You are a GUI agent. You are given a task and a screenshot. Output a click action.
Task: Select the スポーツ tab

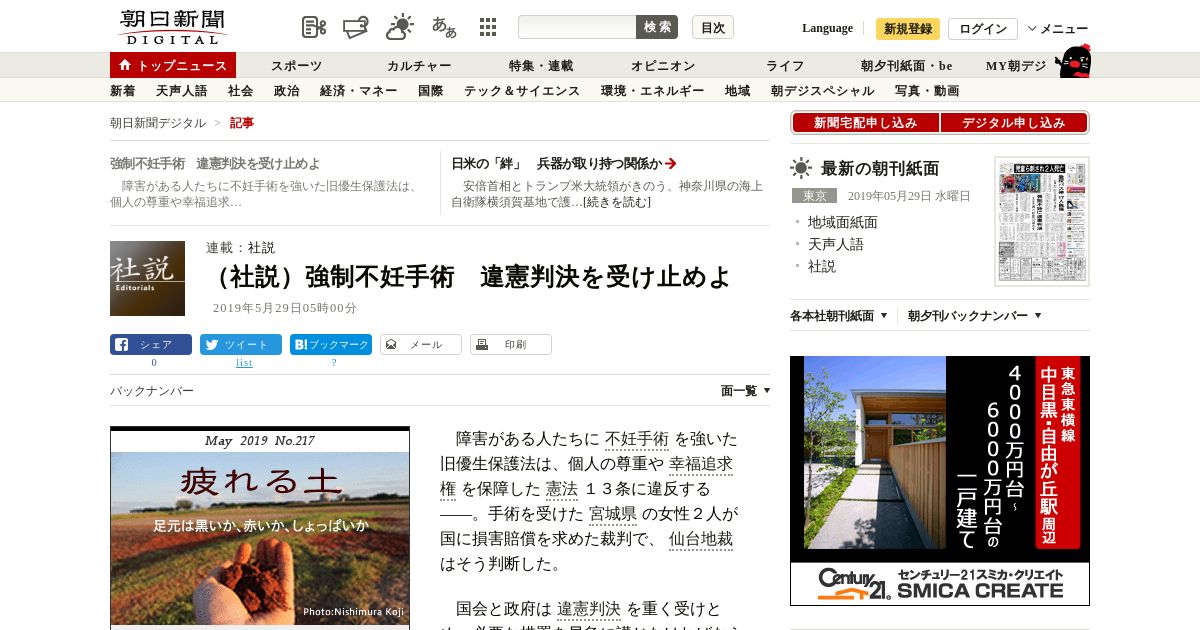coord(297,66)
